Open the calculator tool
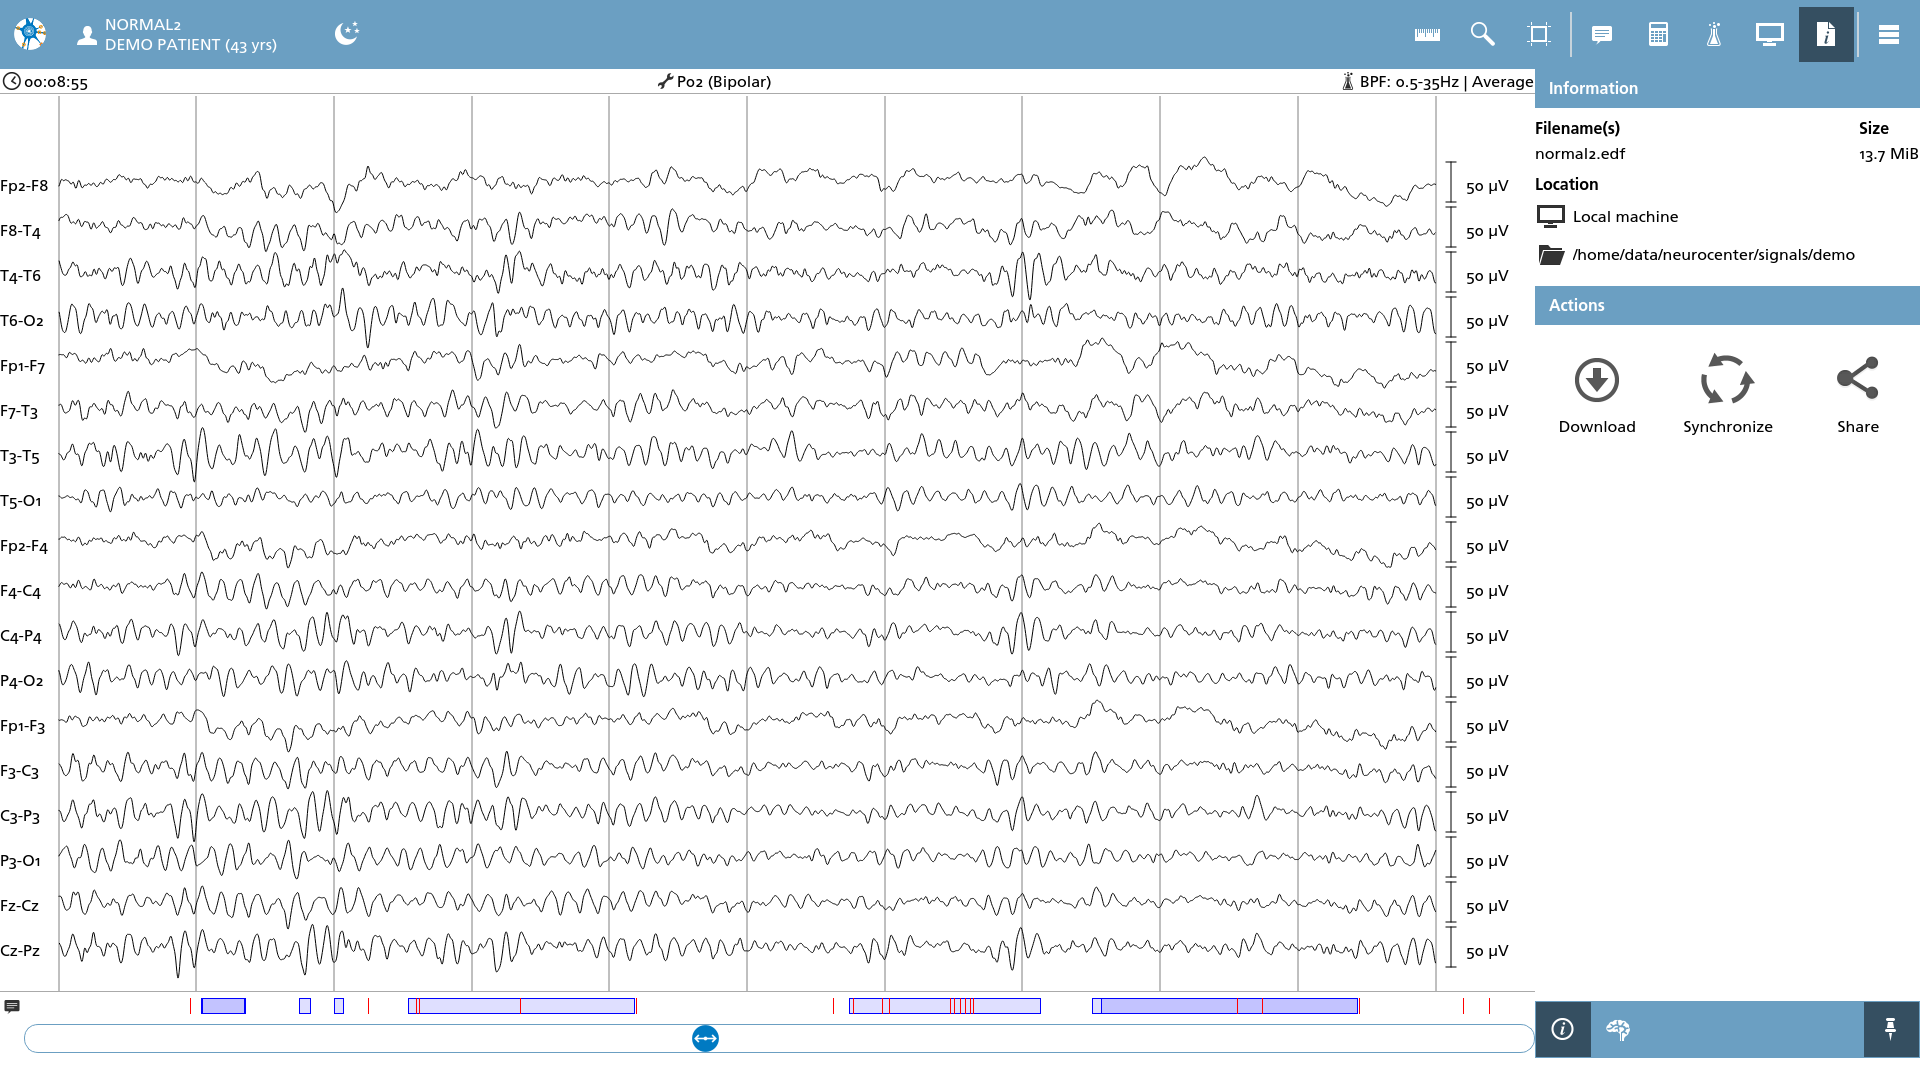This screenshot has width=1920, height=1080. click(x=1658, y=34)
